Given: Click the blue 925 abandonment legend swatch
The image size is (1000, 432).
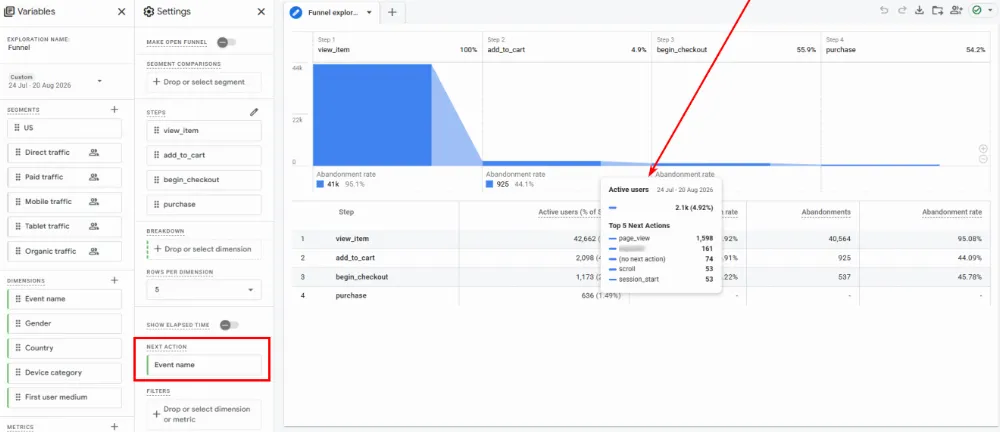Looking at the screenshot, I should pos(490,184).
